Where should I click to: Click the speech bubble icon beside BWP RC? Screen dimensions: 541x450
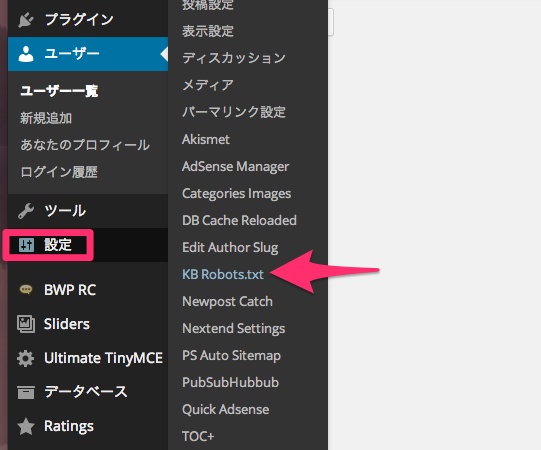(26, 289)
